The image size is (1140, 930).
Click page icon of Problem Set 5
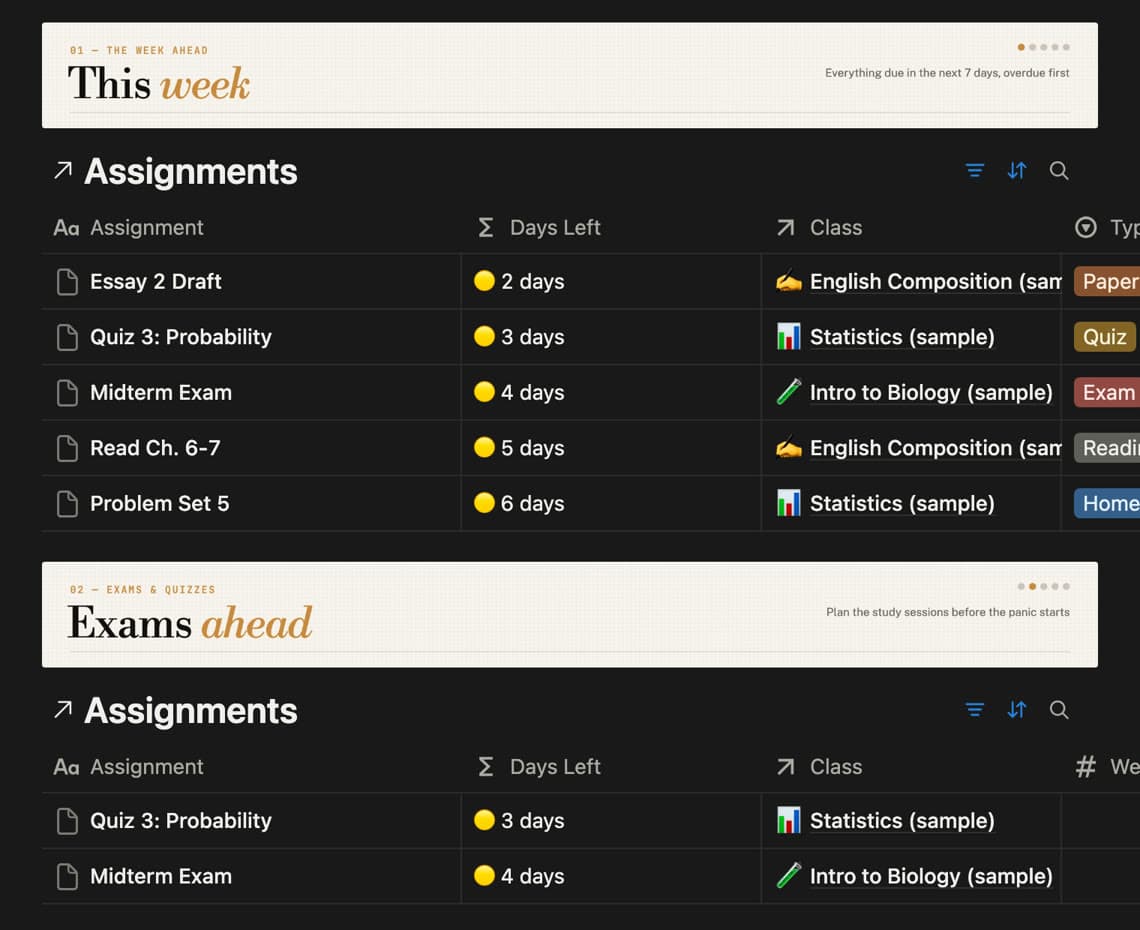[67, 503]
